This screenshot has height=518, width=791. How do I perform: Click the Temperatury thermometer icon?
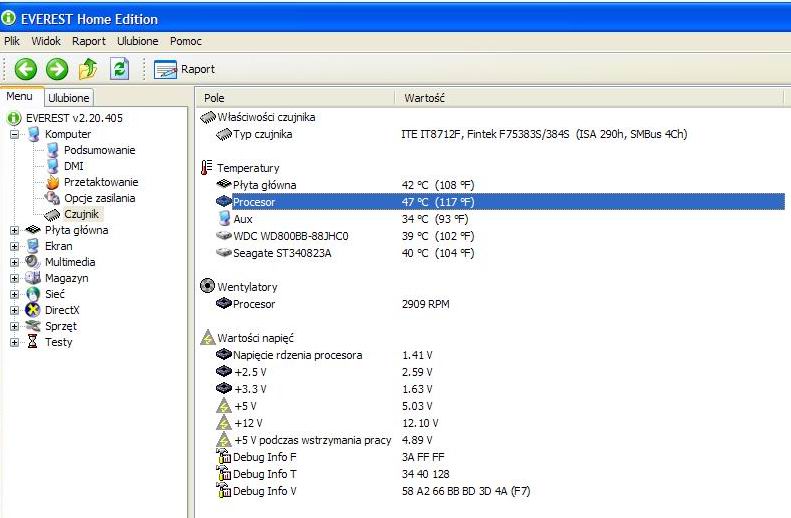click(x=206, y=167)
